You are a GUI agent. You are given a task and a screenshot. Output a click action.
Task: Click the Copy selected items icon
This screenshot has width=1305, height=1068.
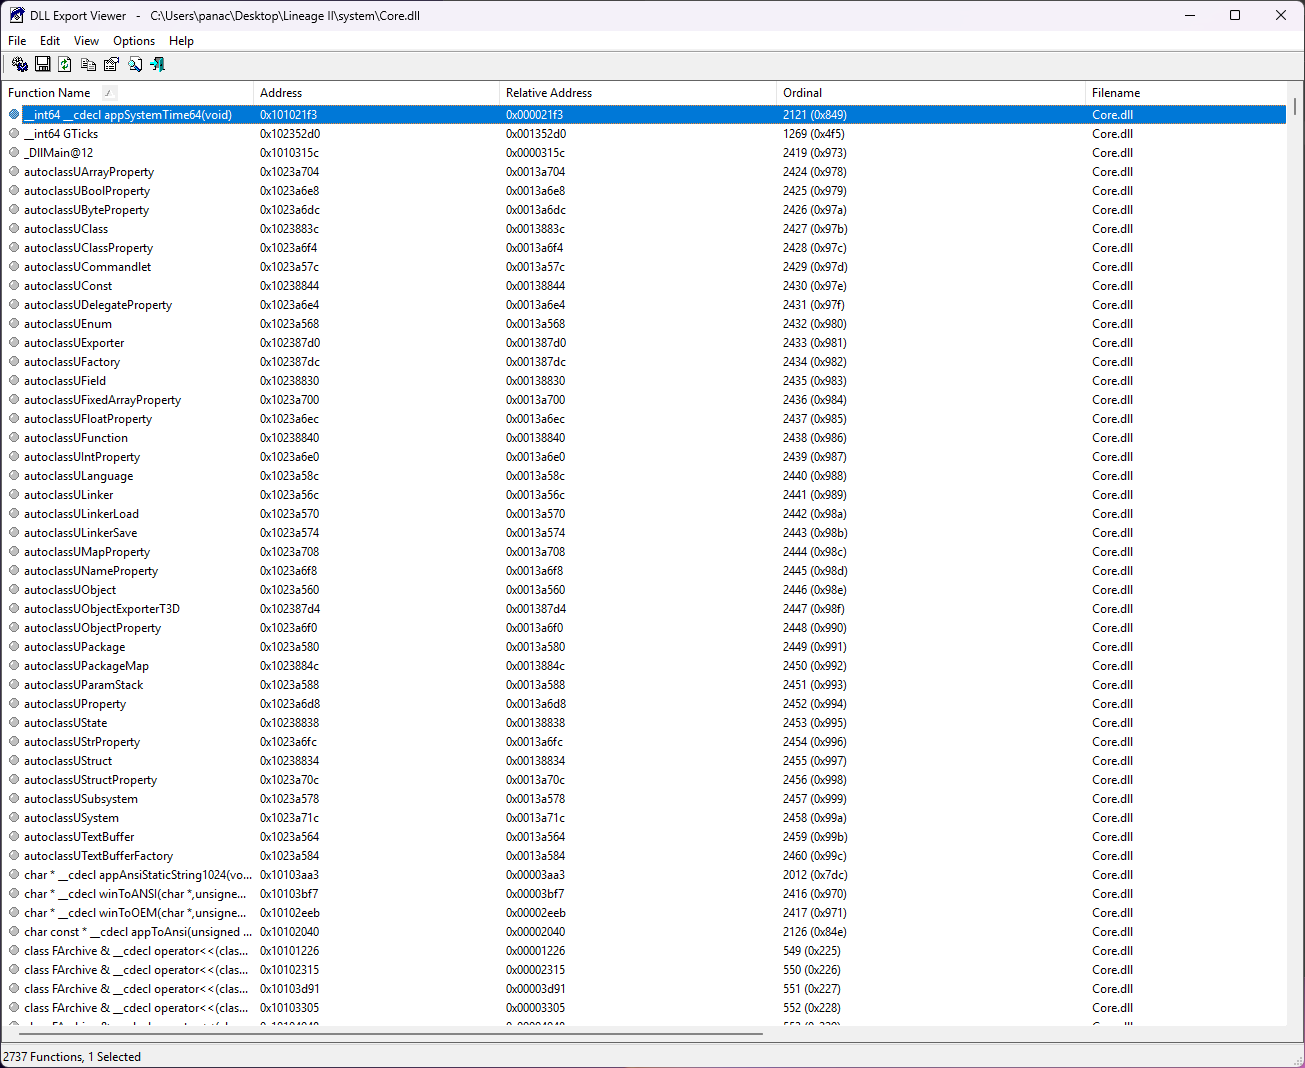pyautogui.click(x=88, y=64)
